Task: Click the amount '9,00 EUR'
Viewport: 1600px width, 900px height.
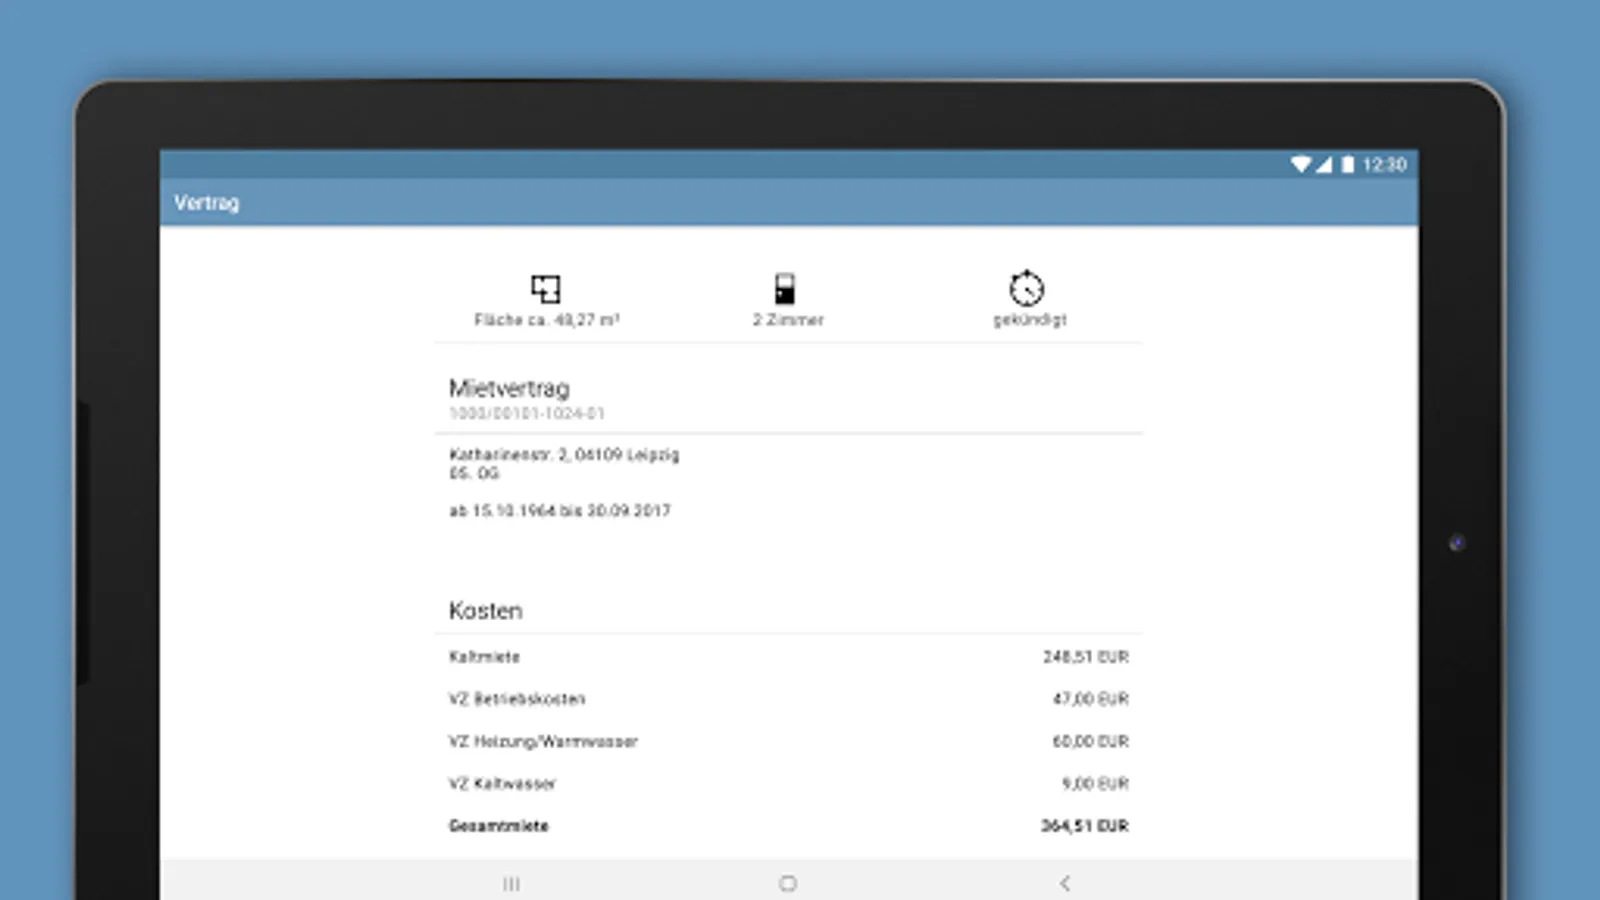Action: (1095, 784)
